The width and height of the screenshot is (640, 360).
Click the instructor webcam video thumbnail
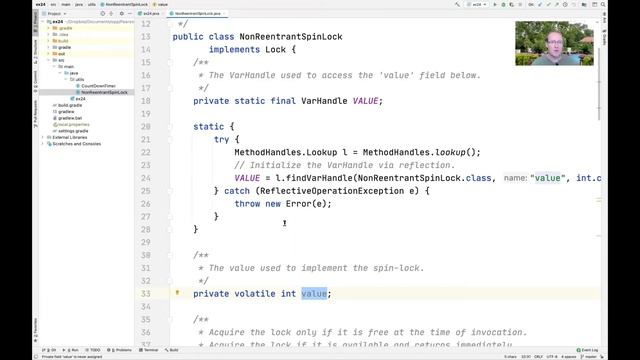(554, 43)
